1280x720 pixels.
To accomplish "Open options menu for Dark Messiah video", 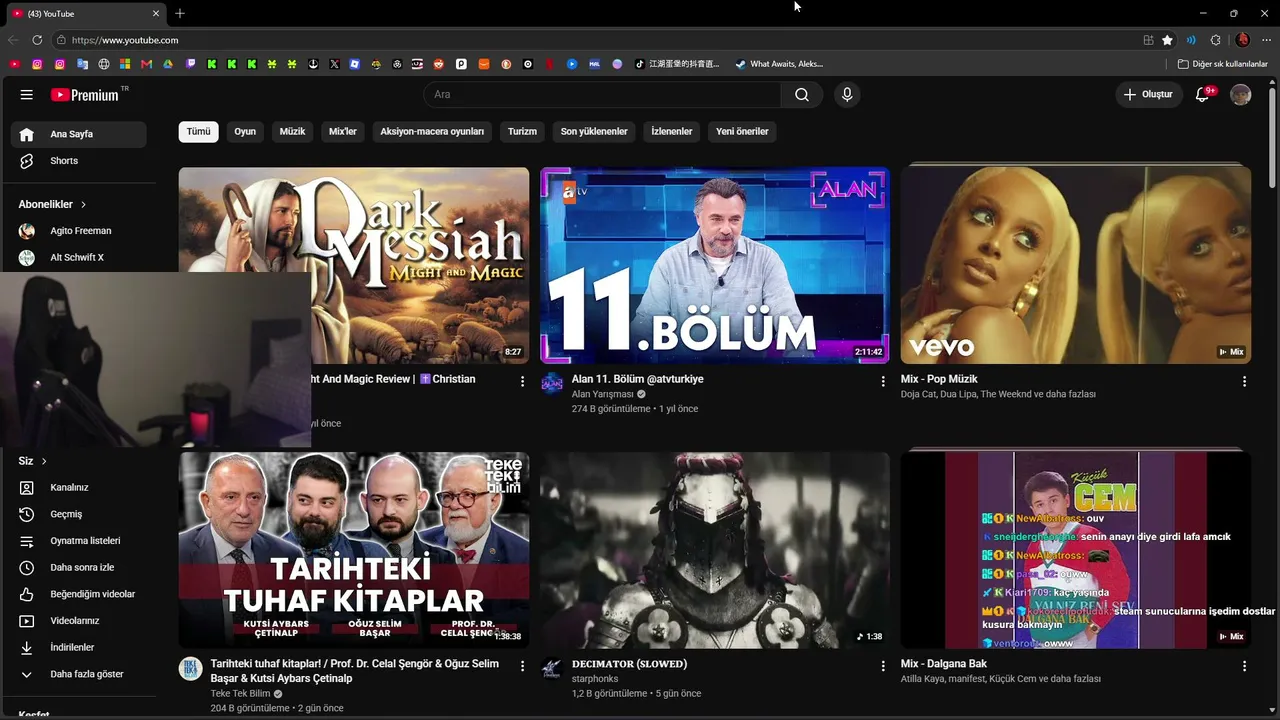I will point(522,381).
